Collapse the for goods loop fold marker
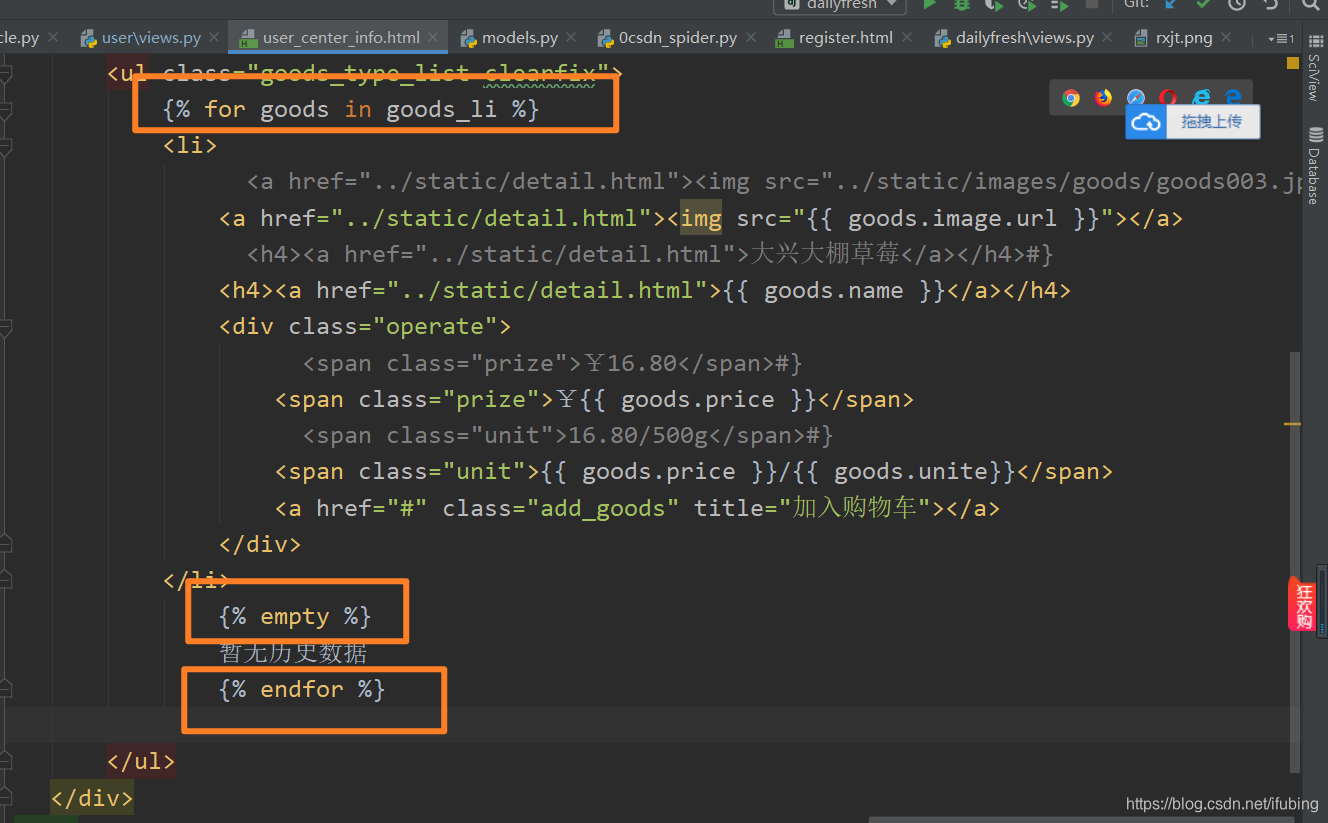1328x823 pixels. click(x=5, y=109)
